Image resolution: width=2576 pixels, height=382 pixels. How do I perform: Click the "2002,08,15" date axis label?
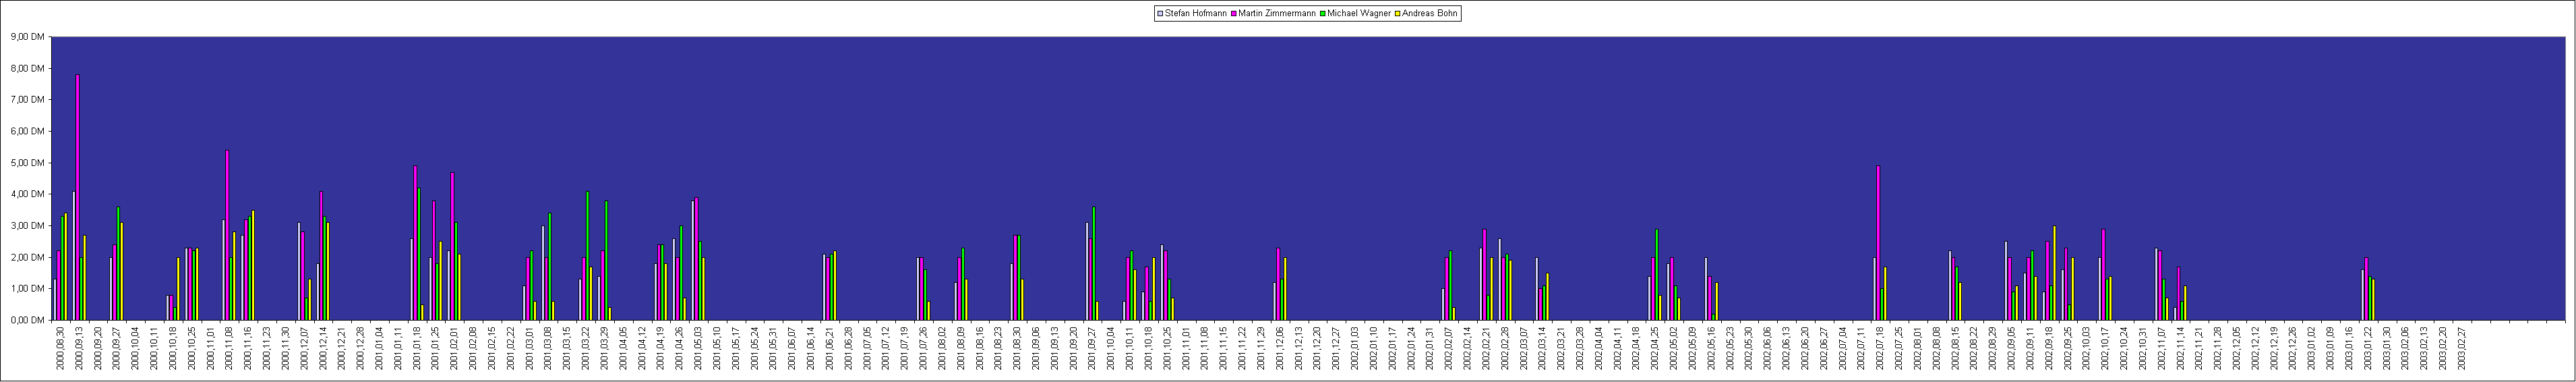(x=1956, y=348)
